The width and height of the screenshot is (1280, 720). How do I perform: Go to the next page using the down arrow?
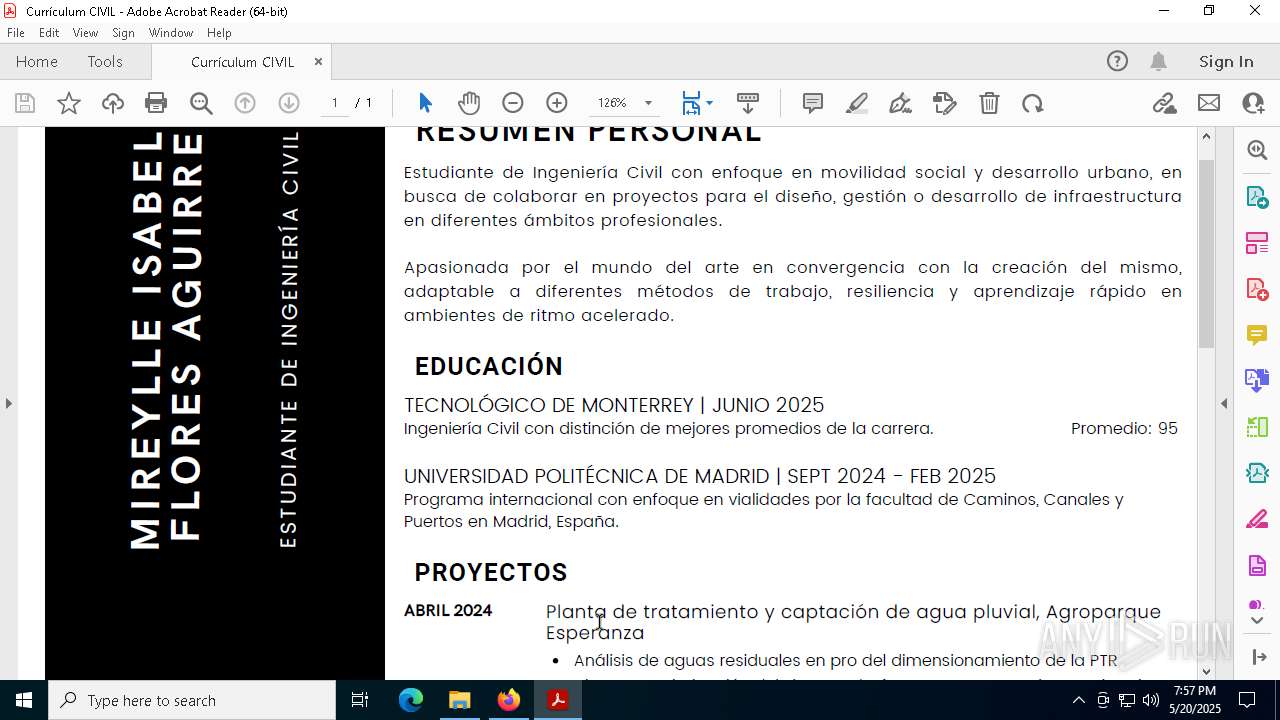(289, 103)
